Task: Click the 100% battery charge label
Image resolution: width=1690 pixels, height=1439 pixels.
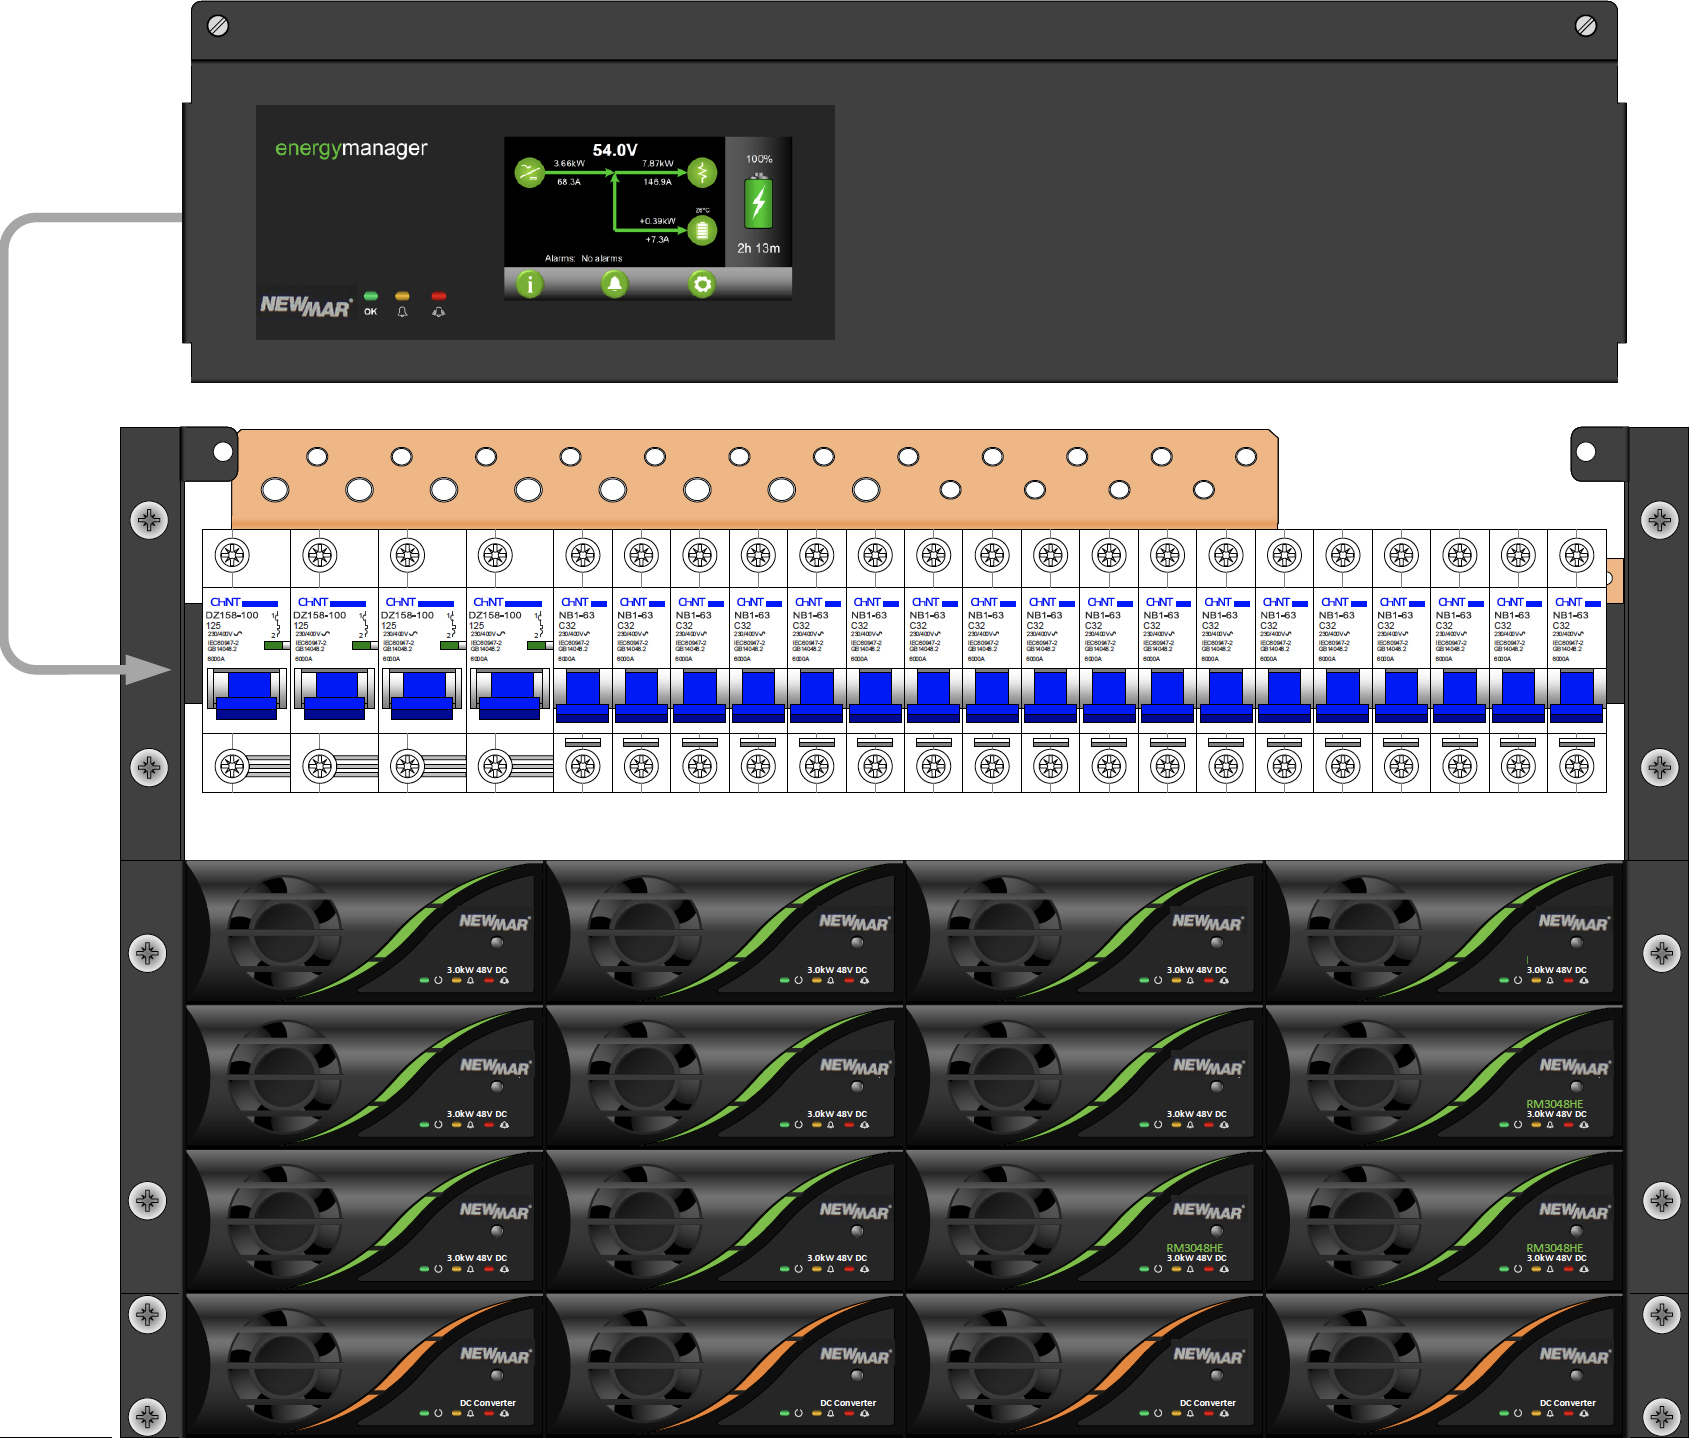Action: point(759,159)
